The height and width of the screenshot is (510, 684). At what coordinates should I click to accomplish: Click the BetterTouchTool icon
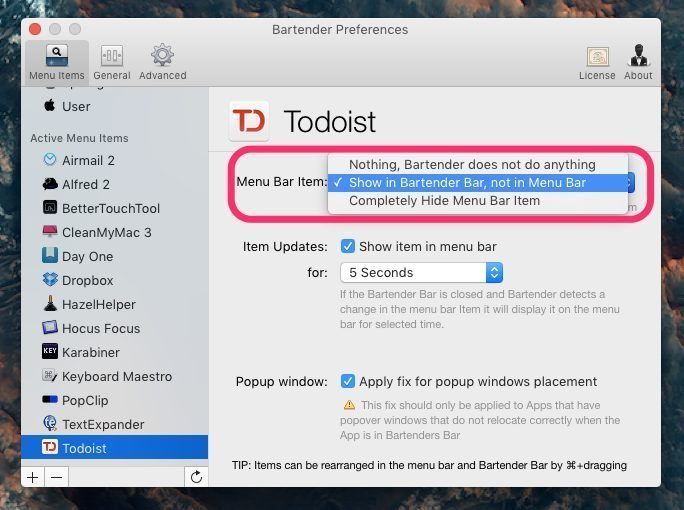pos(50,207)
